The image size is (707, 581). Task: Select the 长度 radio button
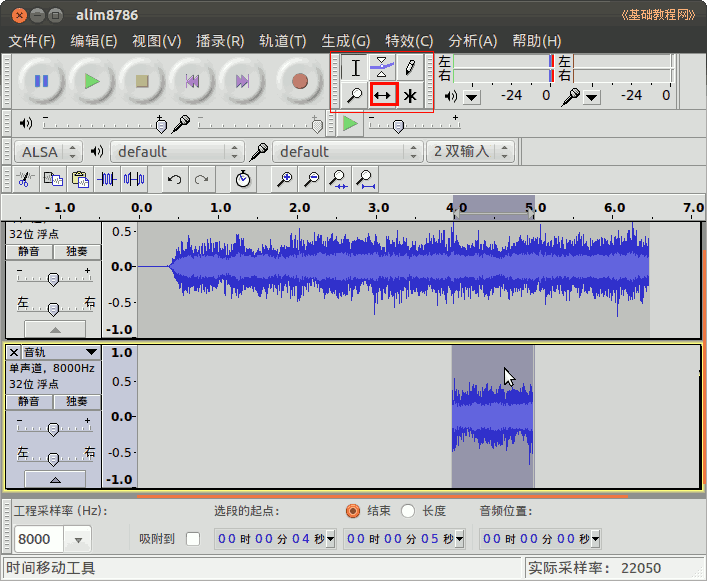[408, 511]
